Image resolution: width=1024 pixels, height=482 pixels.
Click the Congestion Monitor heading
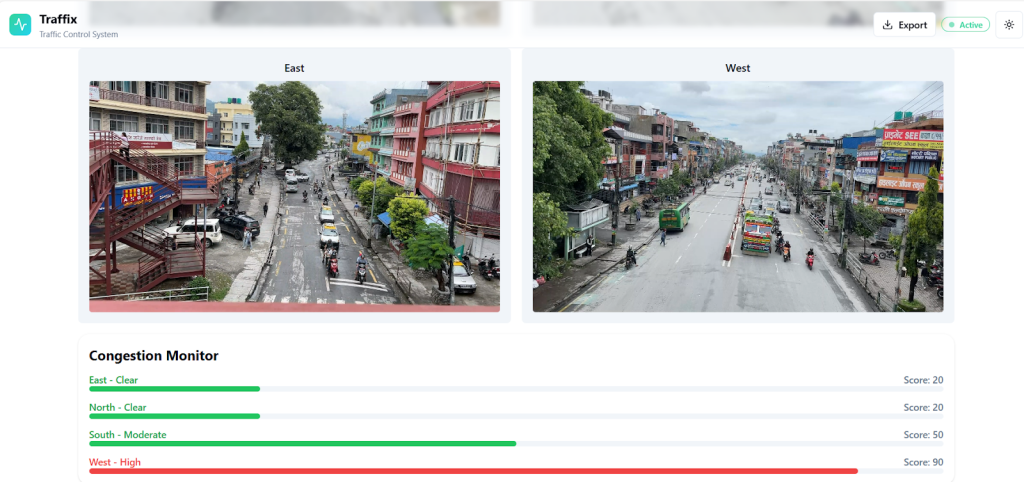[x=153, y=356]
